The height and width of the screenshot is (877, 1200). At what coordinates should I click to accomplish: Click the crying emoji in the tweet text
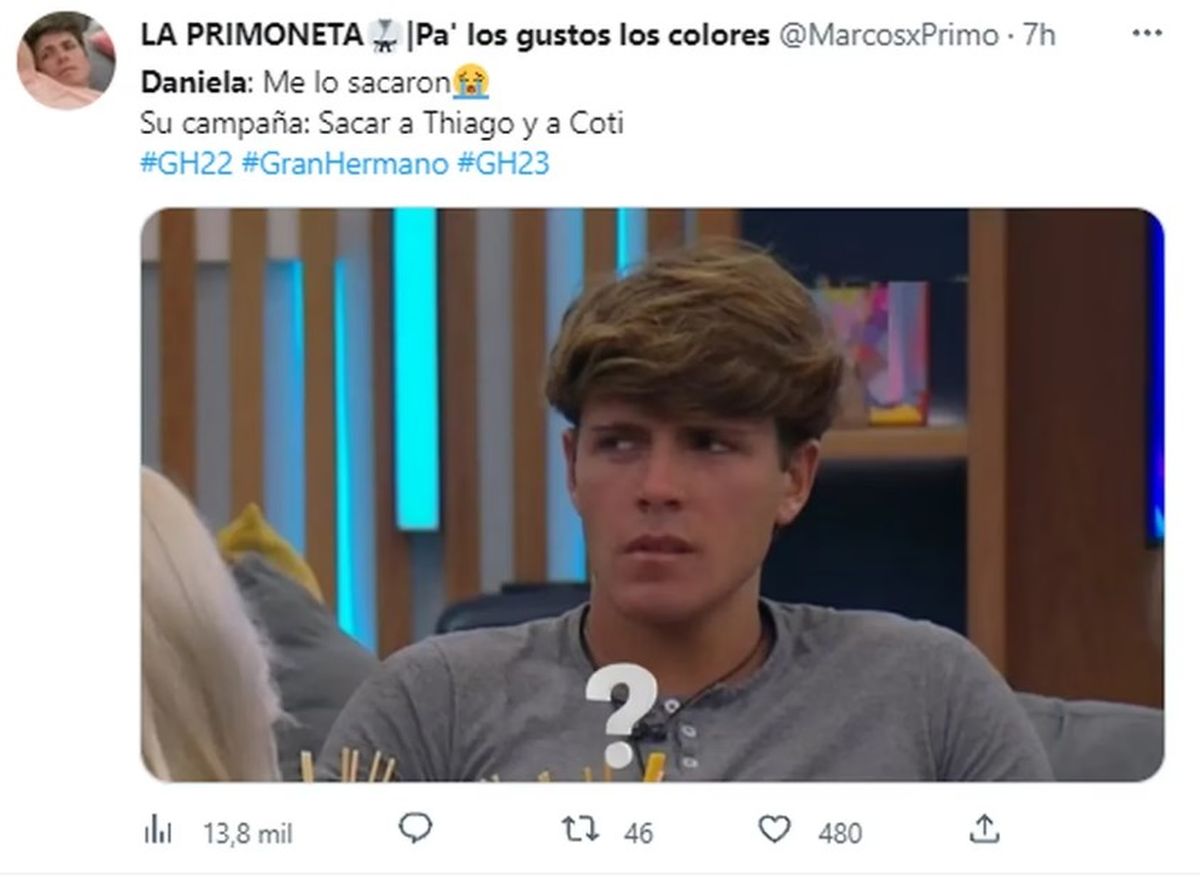pyautogui.click(x=470, y=80)
